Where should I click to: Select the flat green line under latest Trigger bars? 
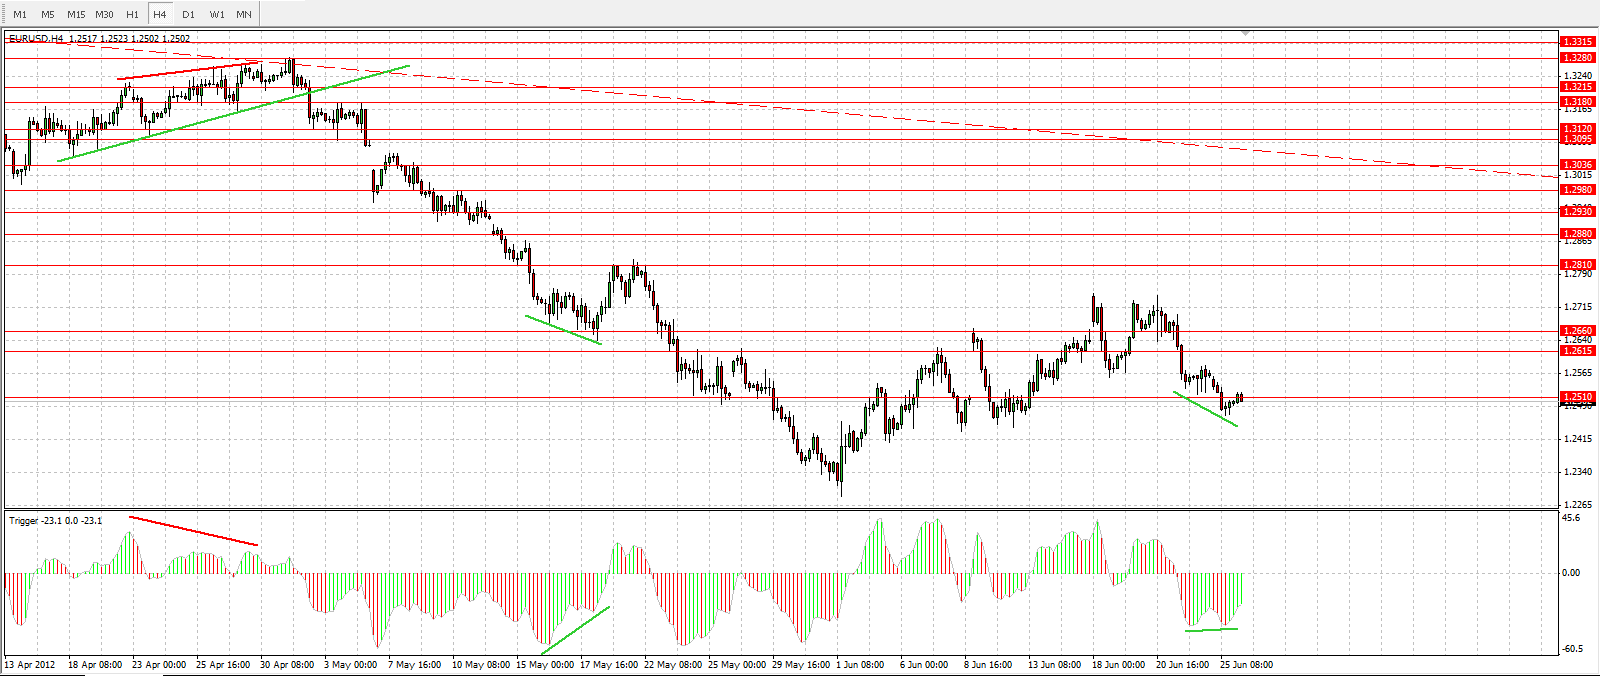coord(1211,629)
